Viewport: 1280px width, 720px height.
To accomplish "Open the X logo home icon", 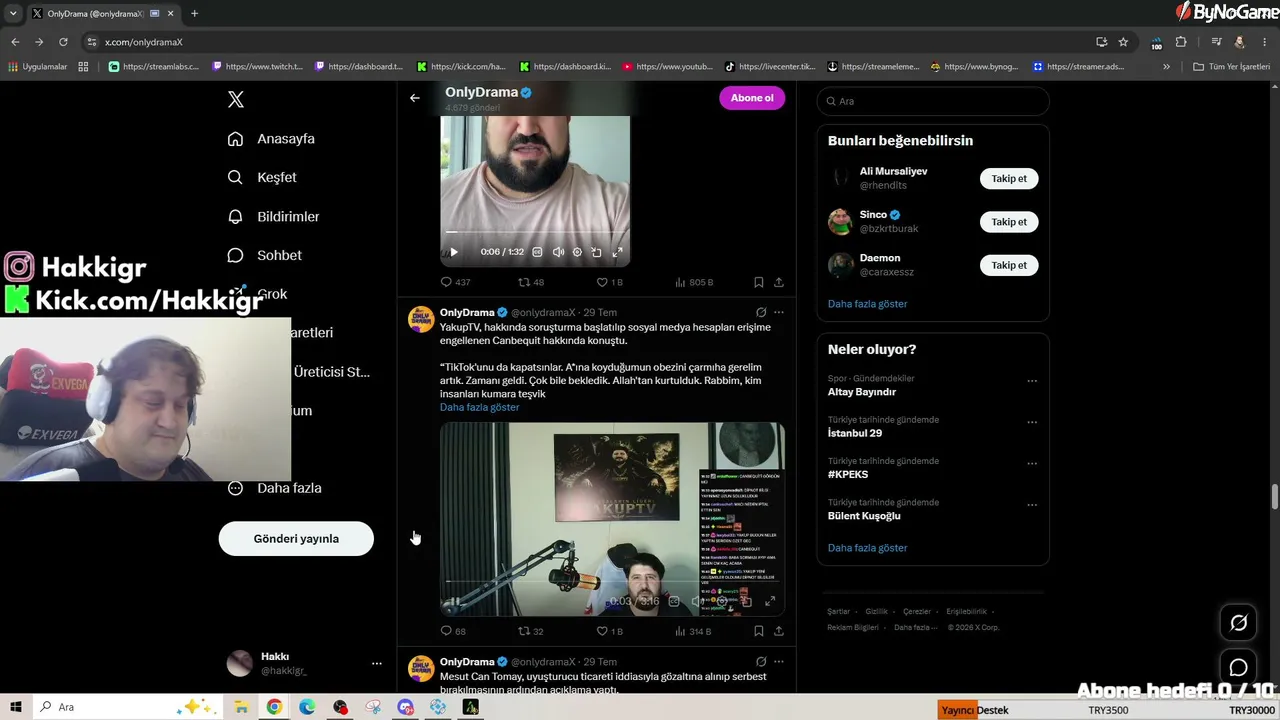I will pyautogui.click(x=236, y=99).
